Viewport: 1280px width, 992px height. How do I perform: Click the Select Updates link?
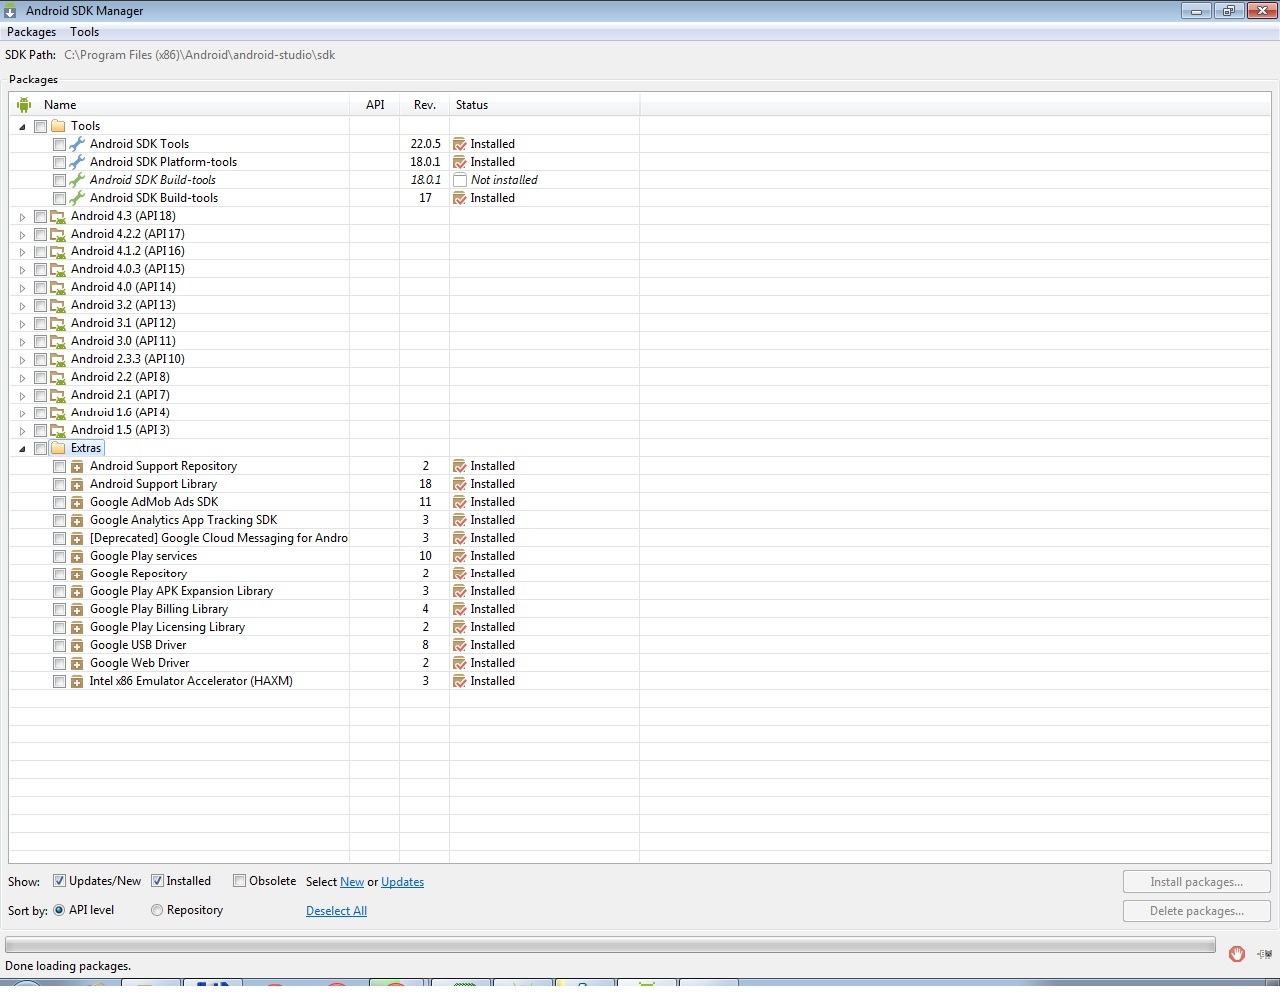[402, 882]
